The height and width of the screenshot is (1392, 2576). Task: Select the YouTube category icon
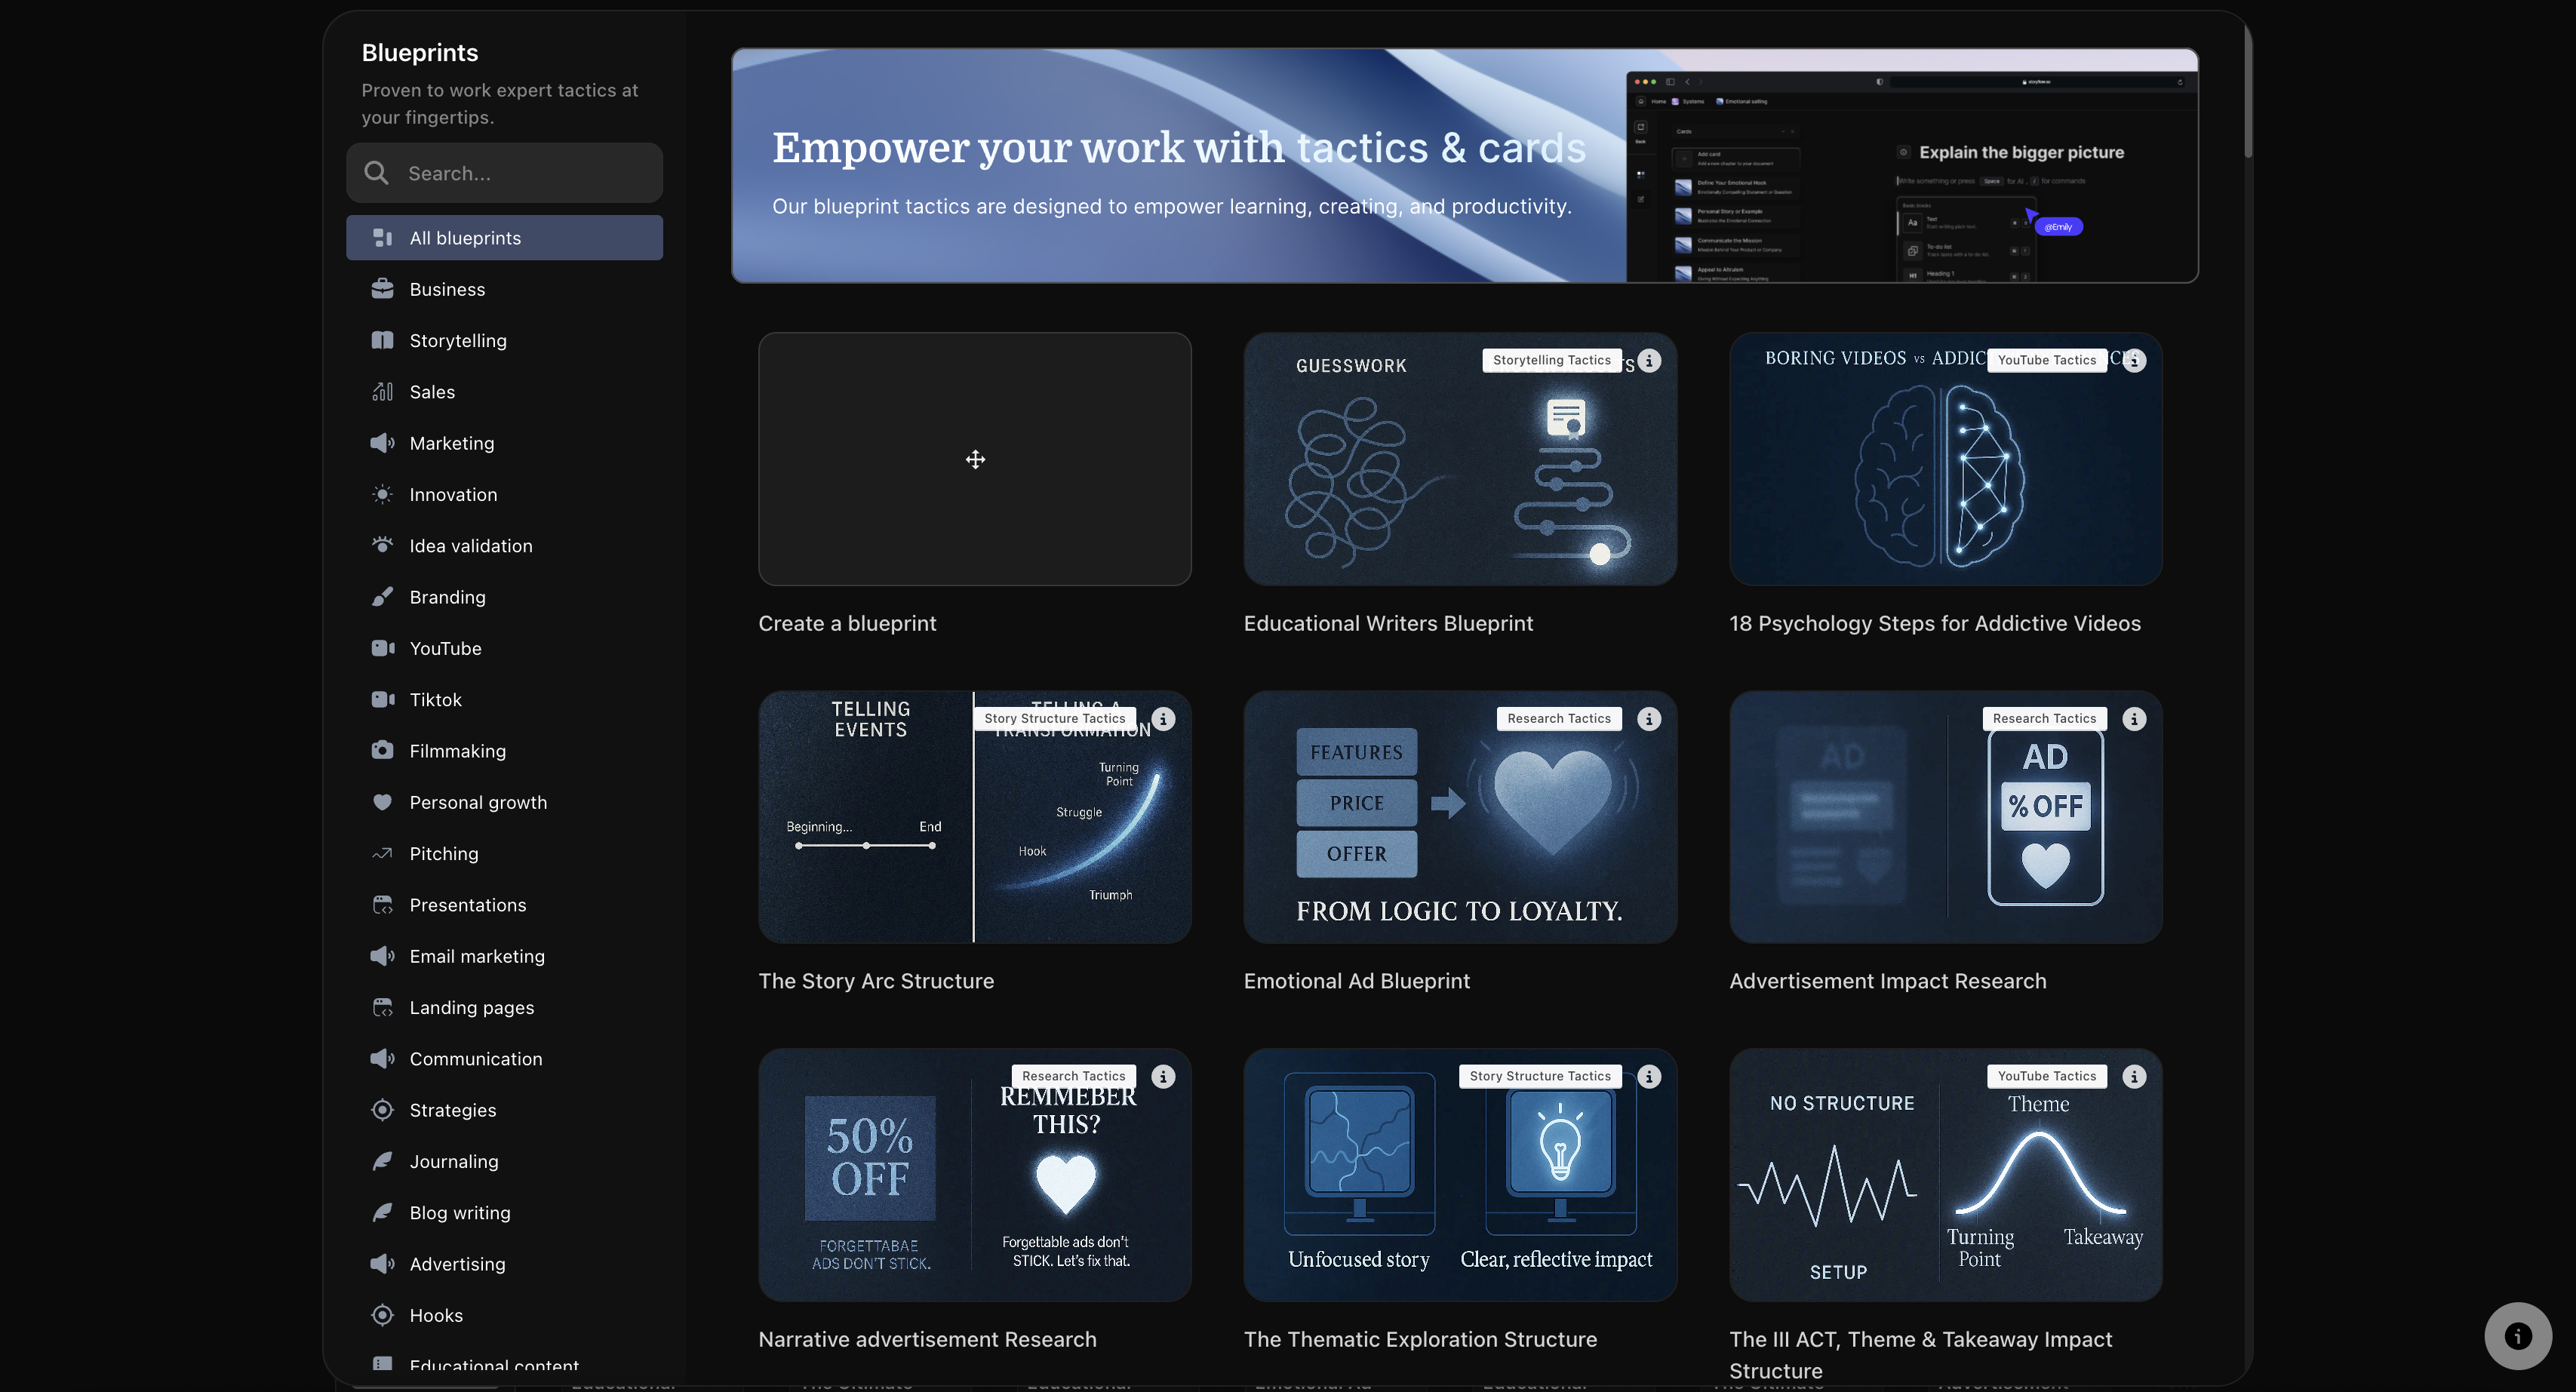(x=383, y=648)
